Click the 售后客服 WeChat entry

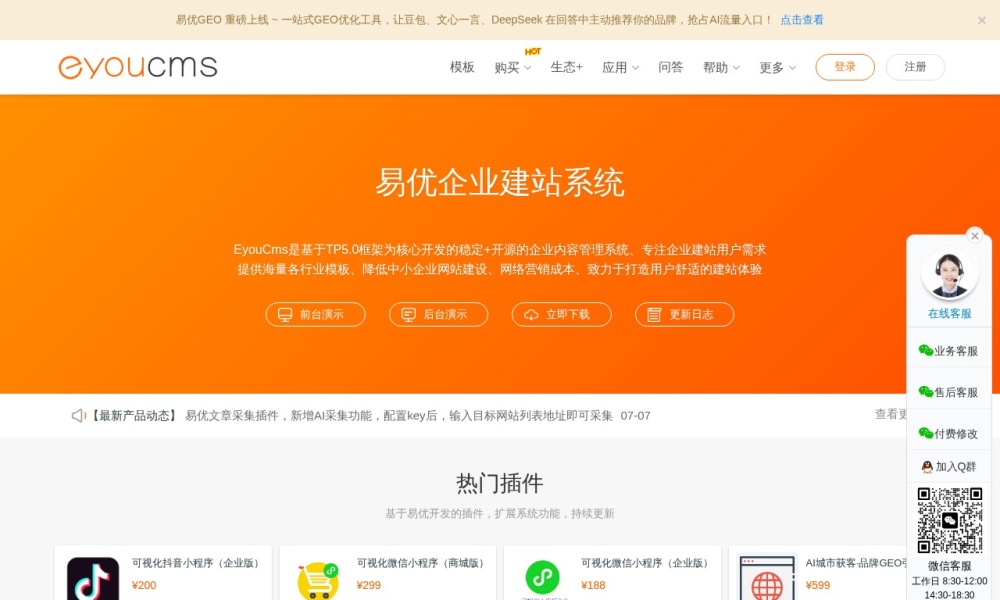coord(948,392)
